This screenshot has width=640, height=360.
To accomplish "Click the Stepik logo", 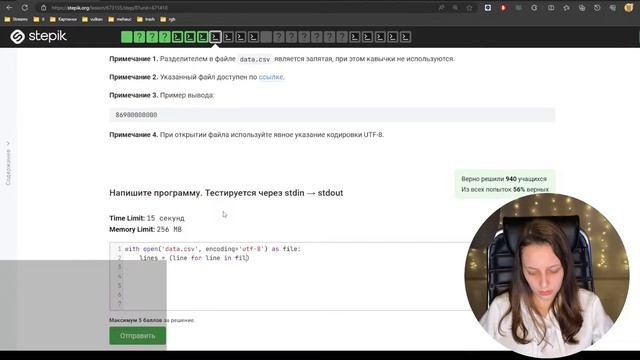I will [38, 36].
